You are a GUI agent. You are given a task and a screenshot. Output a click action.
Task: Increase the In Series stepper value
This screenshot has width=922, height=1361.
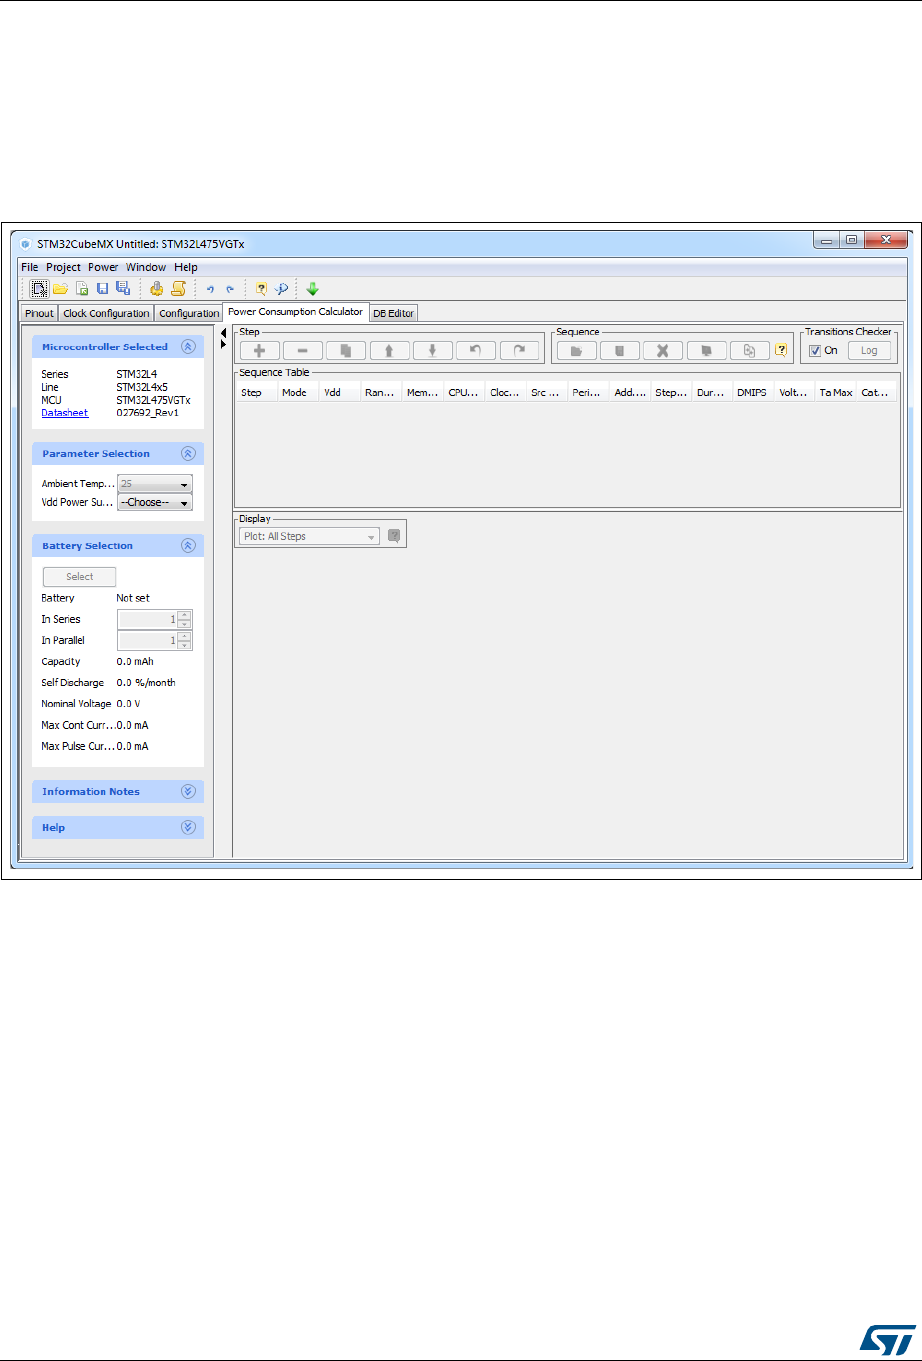pos(185,614)
